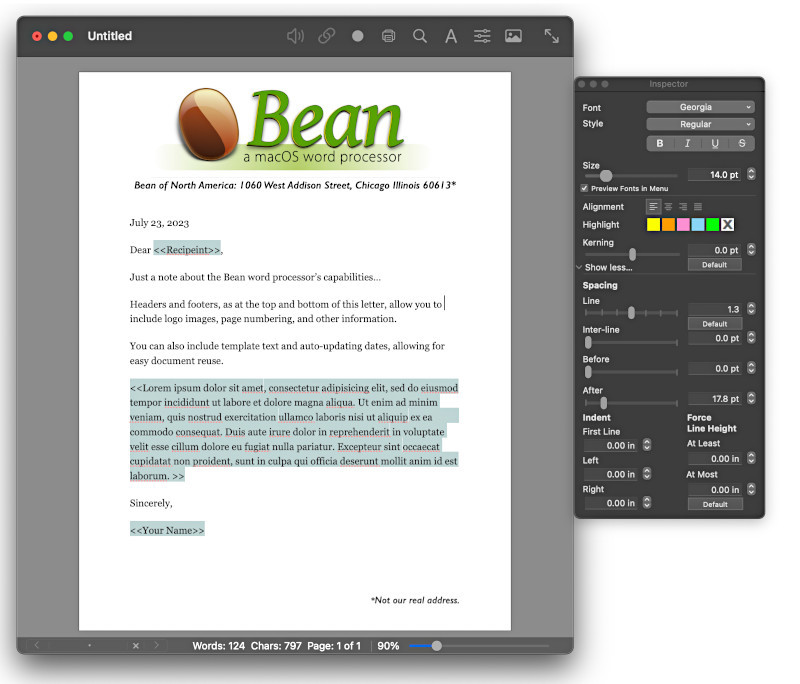Toggle underline with the U button
The height and width of the screenshot is (684, 800).
click(x=715, y=143)
